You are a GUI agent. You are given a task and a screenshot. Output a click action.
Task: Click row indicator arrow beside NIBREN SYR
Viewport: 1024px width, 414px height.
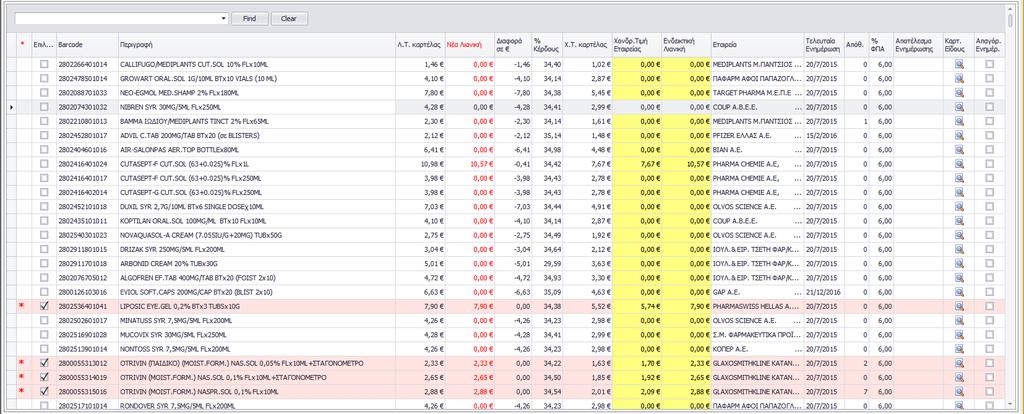[11, 107]
